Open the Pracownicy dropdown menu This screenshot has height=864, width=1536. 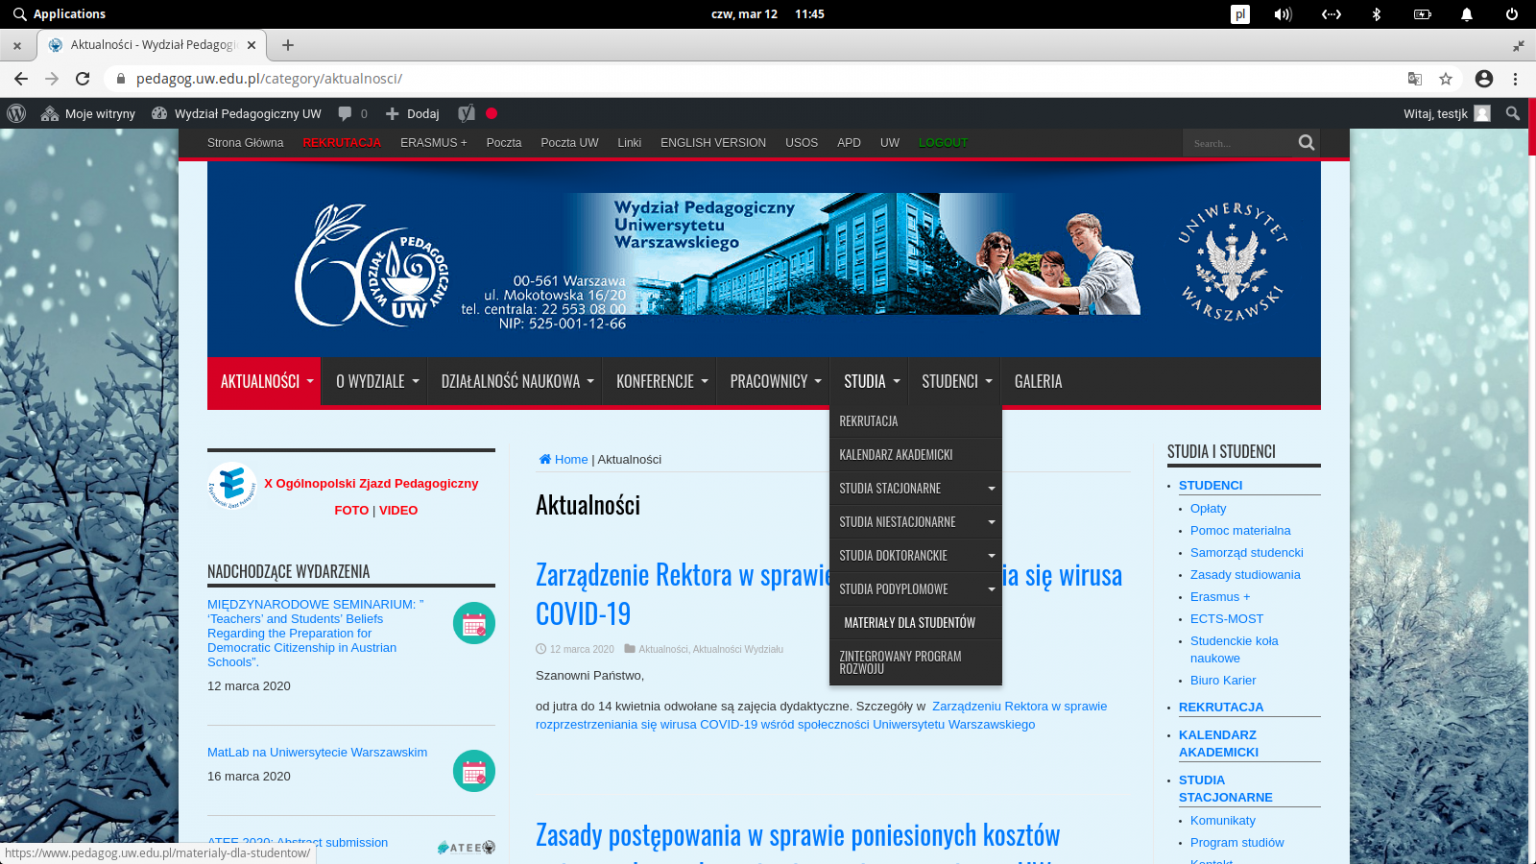pos(773,381)
